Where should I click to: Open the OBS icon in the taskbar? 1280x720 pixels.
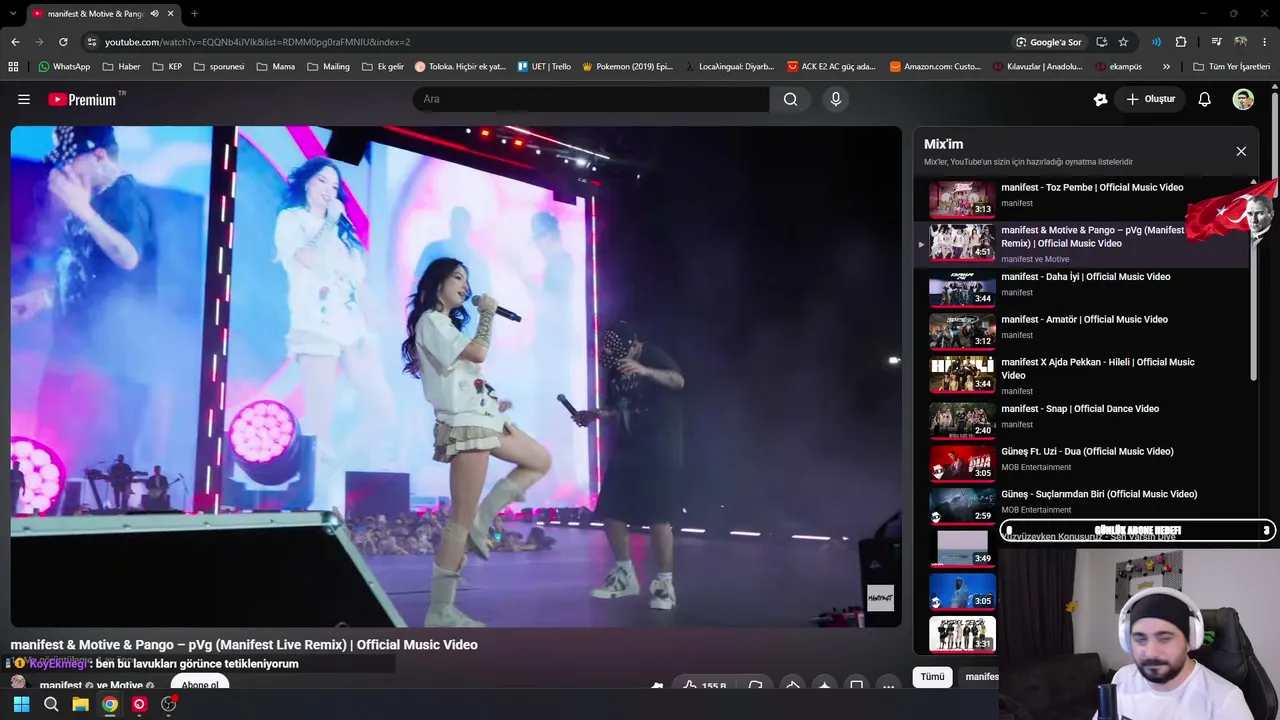point(169,704)
